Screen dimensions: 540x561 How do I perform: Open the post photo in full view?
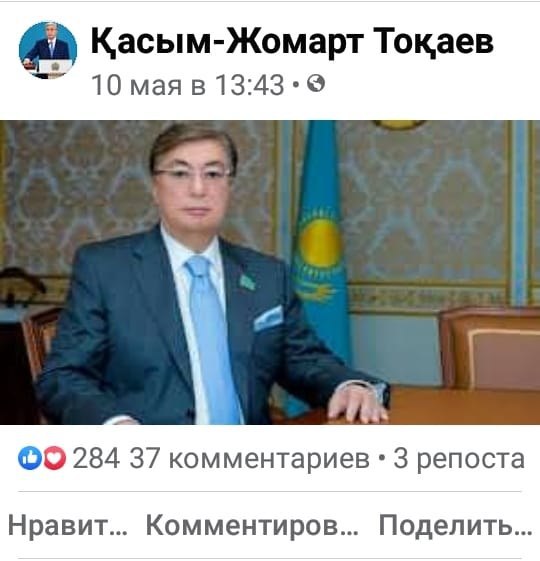coord(270,272)
